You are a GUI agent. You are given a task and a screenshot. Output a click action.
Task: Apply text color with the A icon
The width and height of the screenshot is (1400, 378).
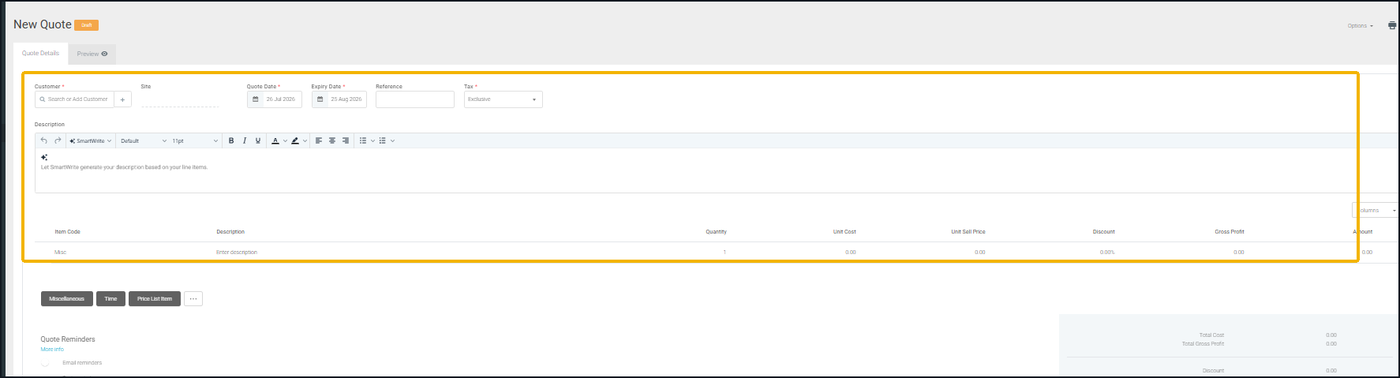click(275, 141)
